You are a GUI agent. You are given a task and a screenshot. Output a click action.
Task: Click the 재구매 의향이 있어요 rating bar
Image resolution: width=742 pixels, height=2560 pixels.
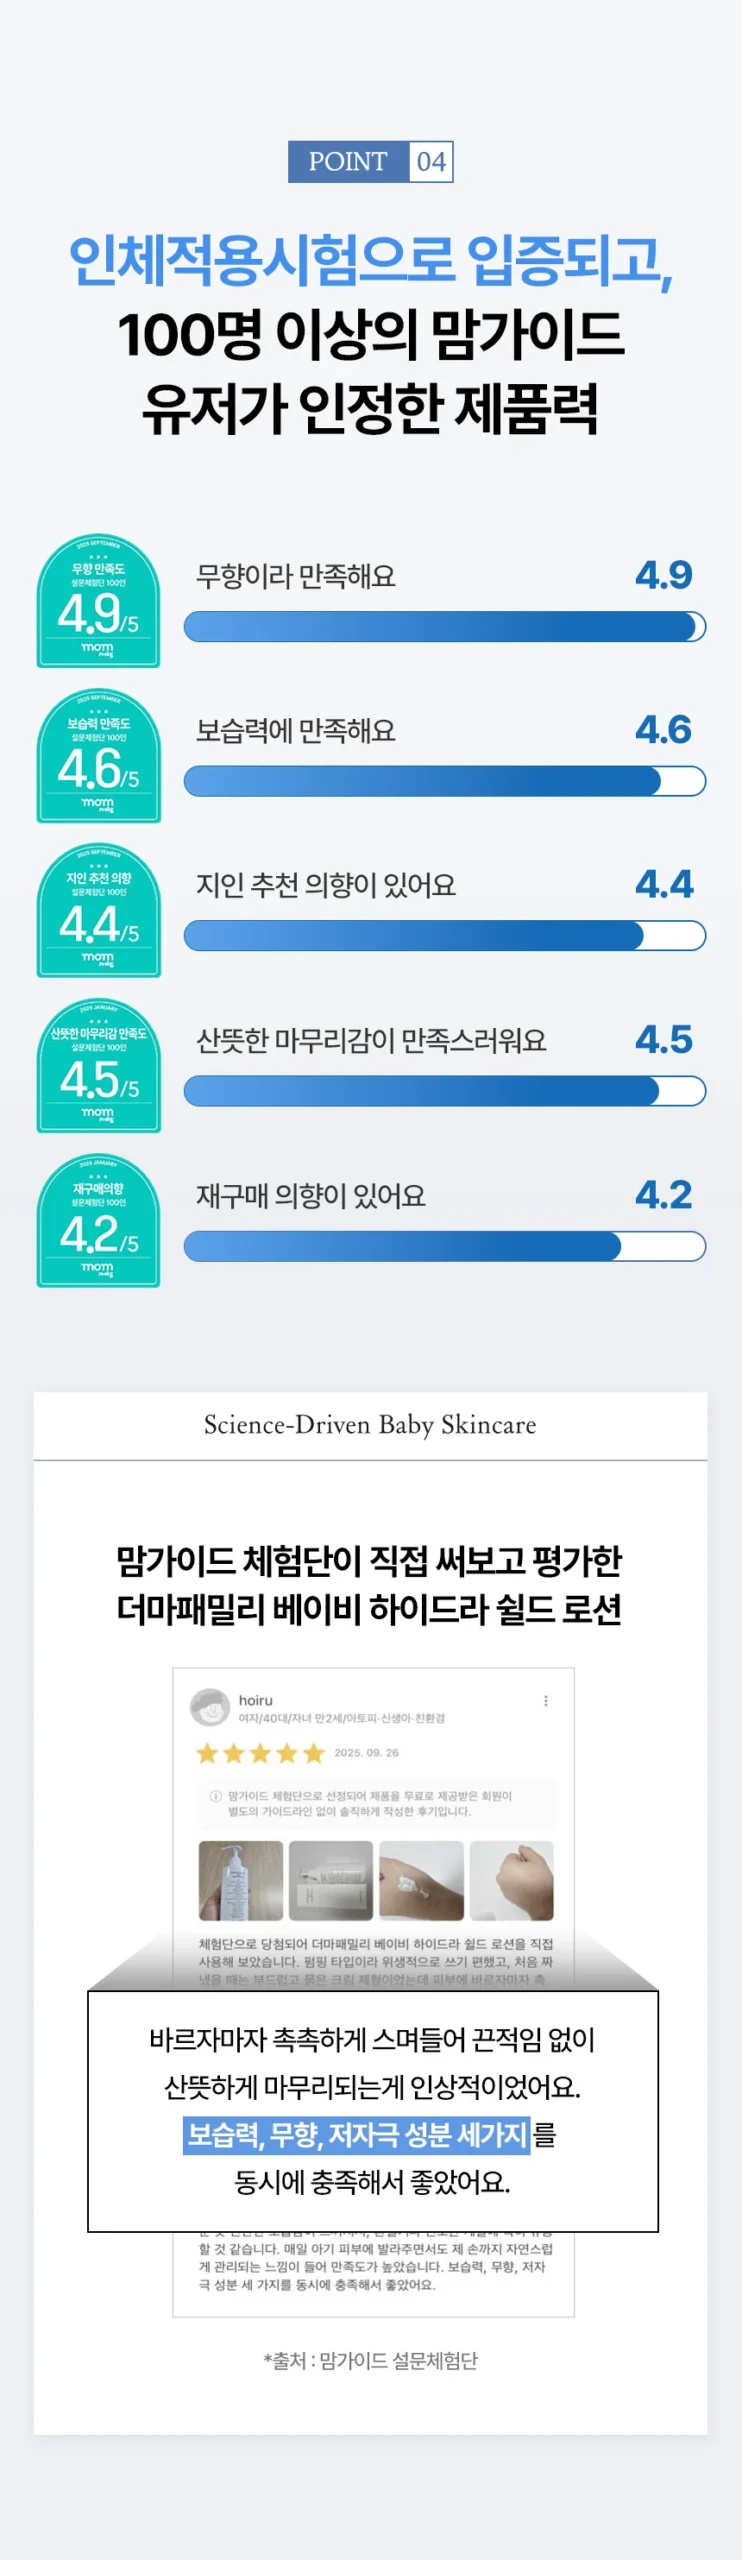[444, 1247]
